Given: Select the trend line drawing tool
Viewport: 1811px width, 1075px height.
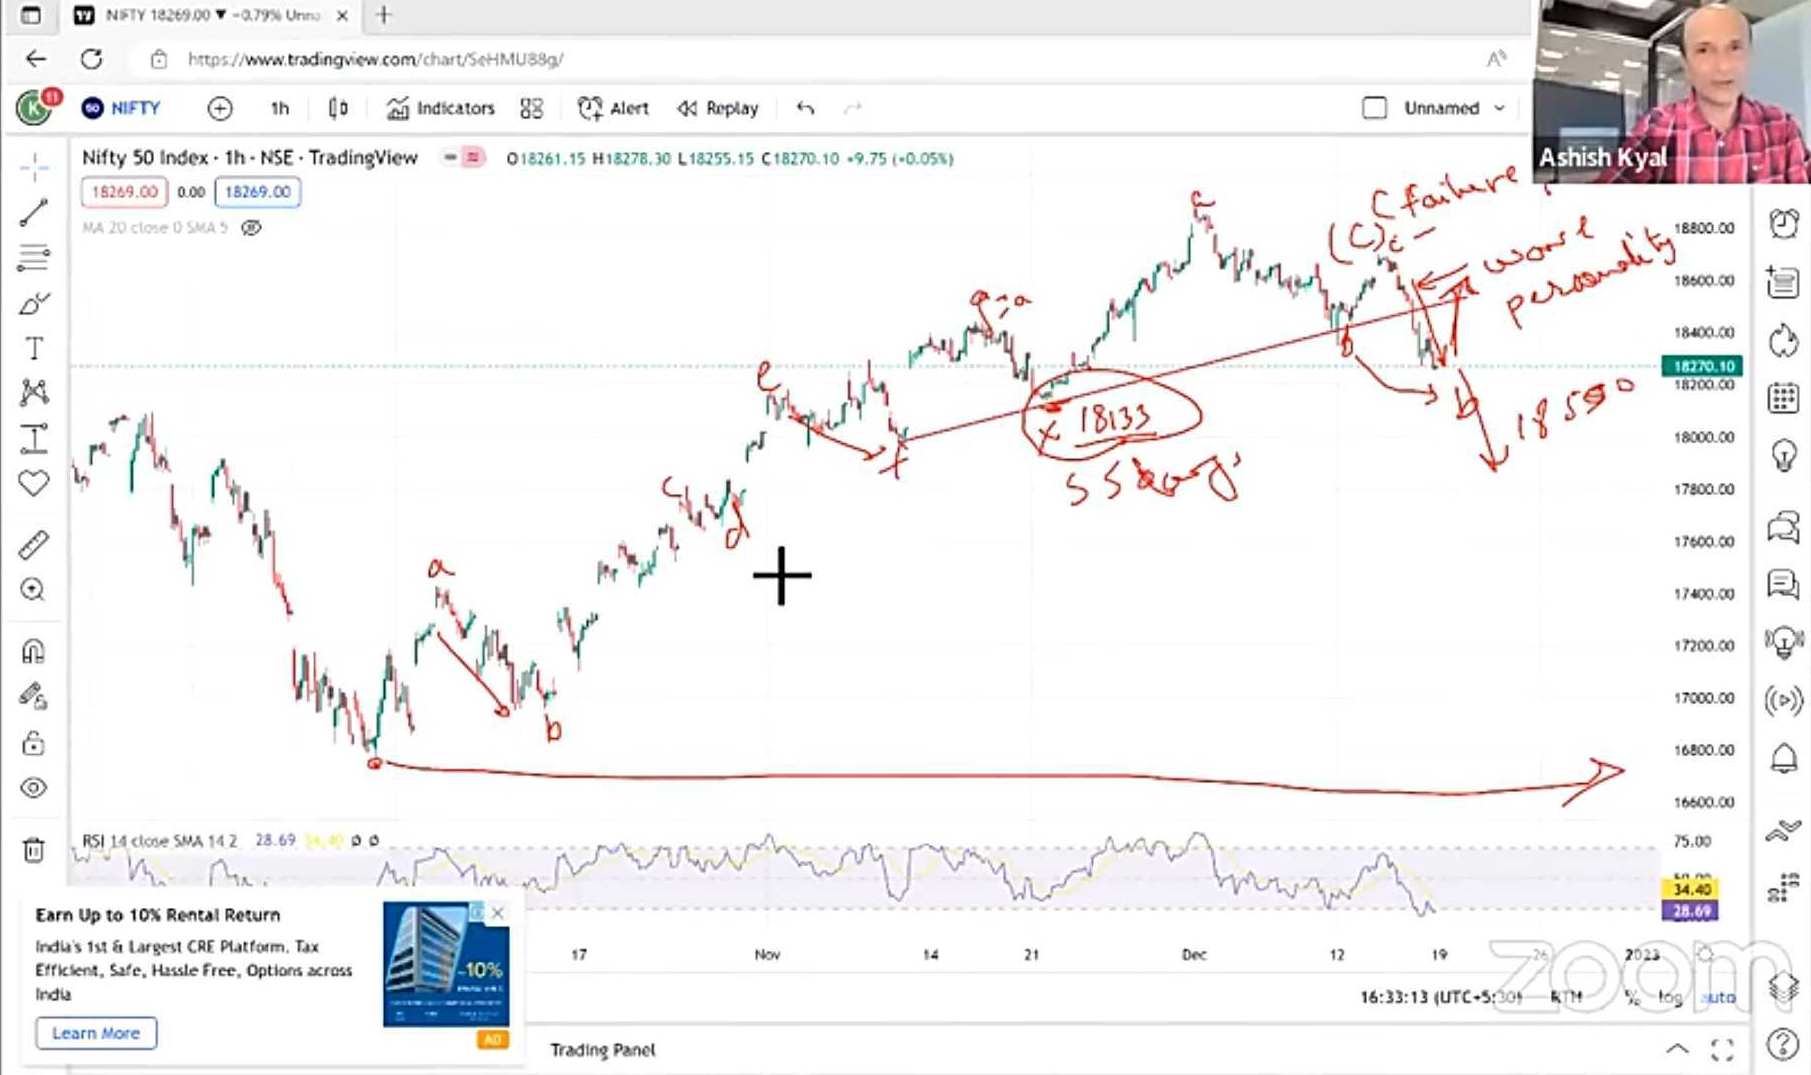Looking at the screenshot, I should pyautogui.click(x=34, y=212).
